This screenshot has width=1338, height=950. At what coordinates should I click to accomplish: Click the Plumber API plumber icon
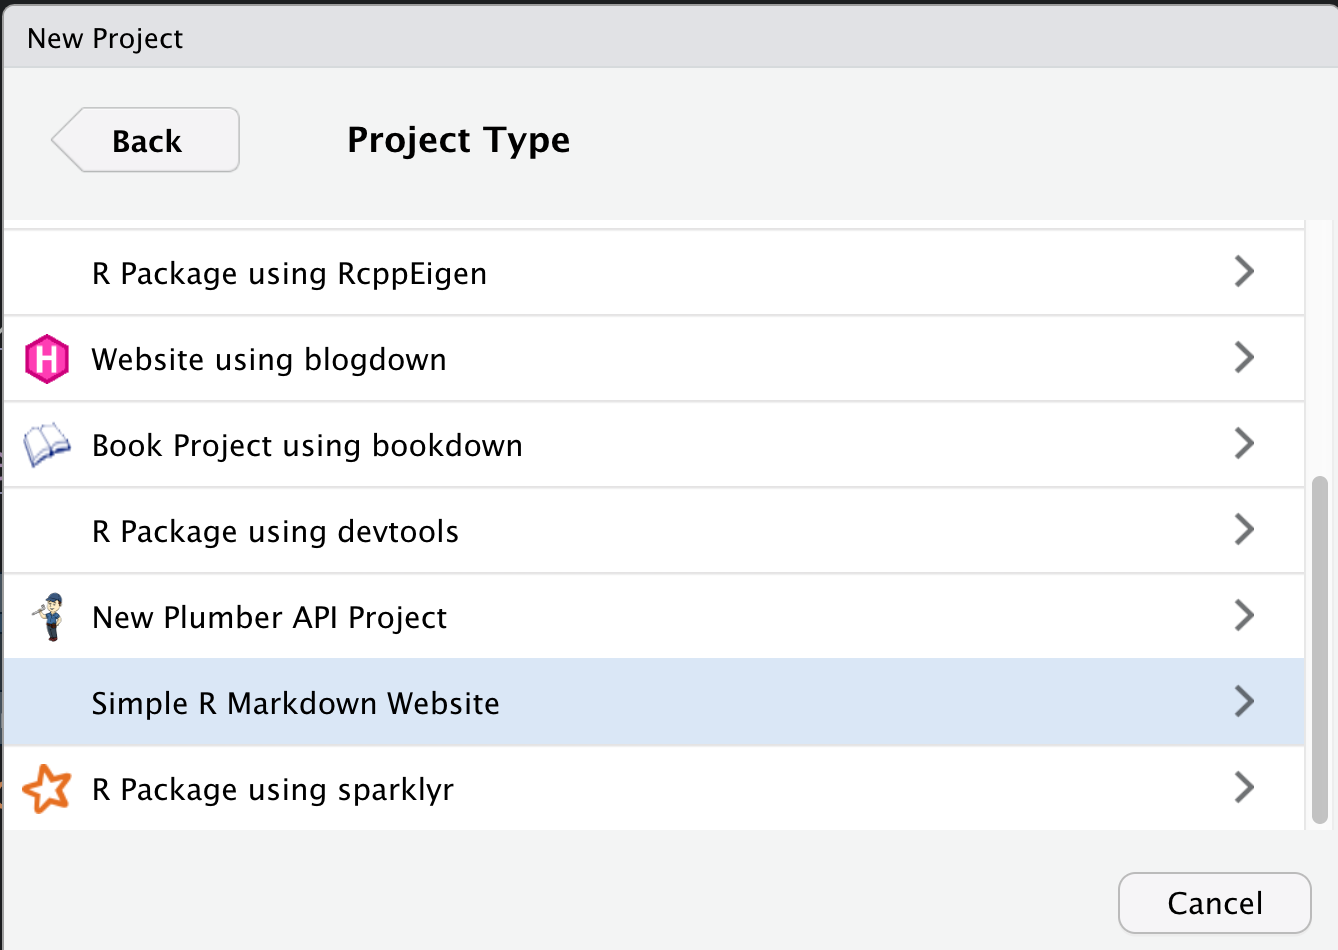tap(48, 617)
